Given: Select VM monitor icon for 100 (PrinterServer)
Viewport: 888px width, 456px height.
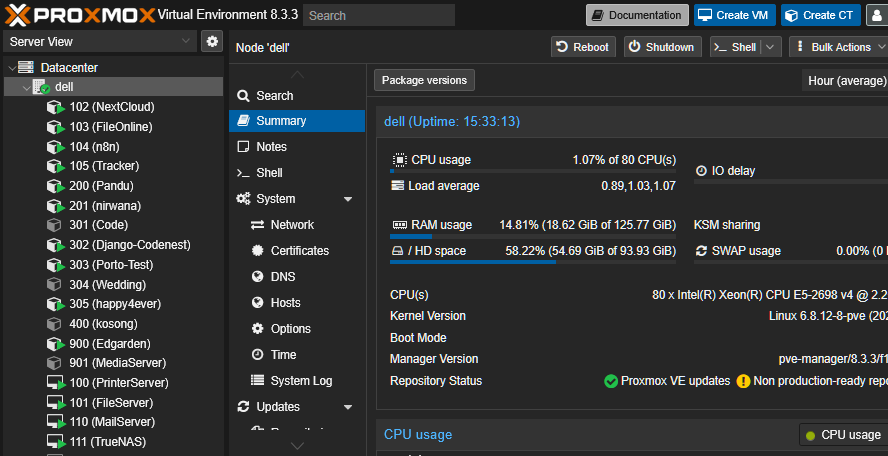Looking at the screenshot, I should click(56, 383).
